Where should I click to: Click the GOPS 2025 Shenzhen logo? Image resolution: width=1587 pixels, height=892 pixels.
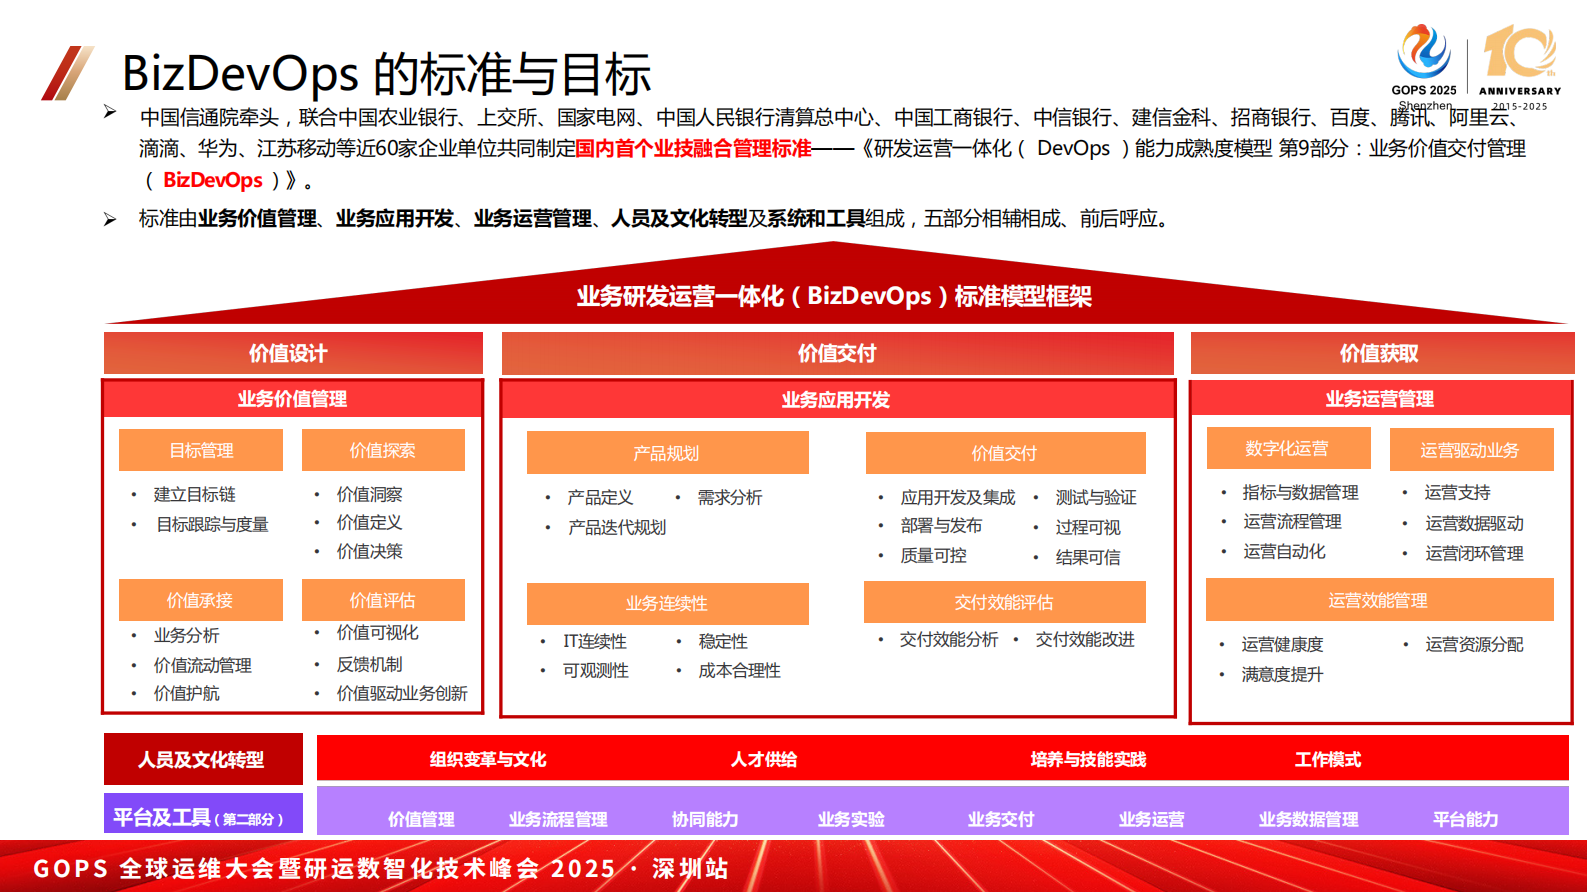coord(1424,68)
